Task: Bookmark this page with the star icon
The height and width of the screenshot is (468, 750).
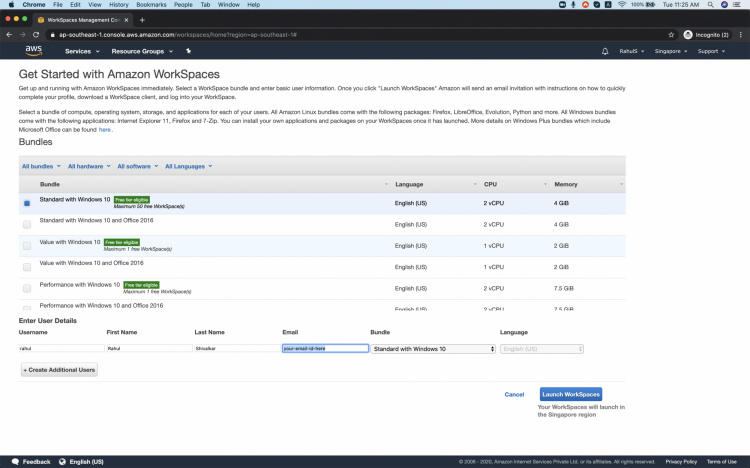Action: (x=671, y=34)
